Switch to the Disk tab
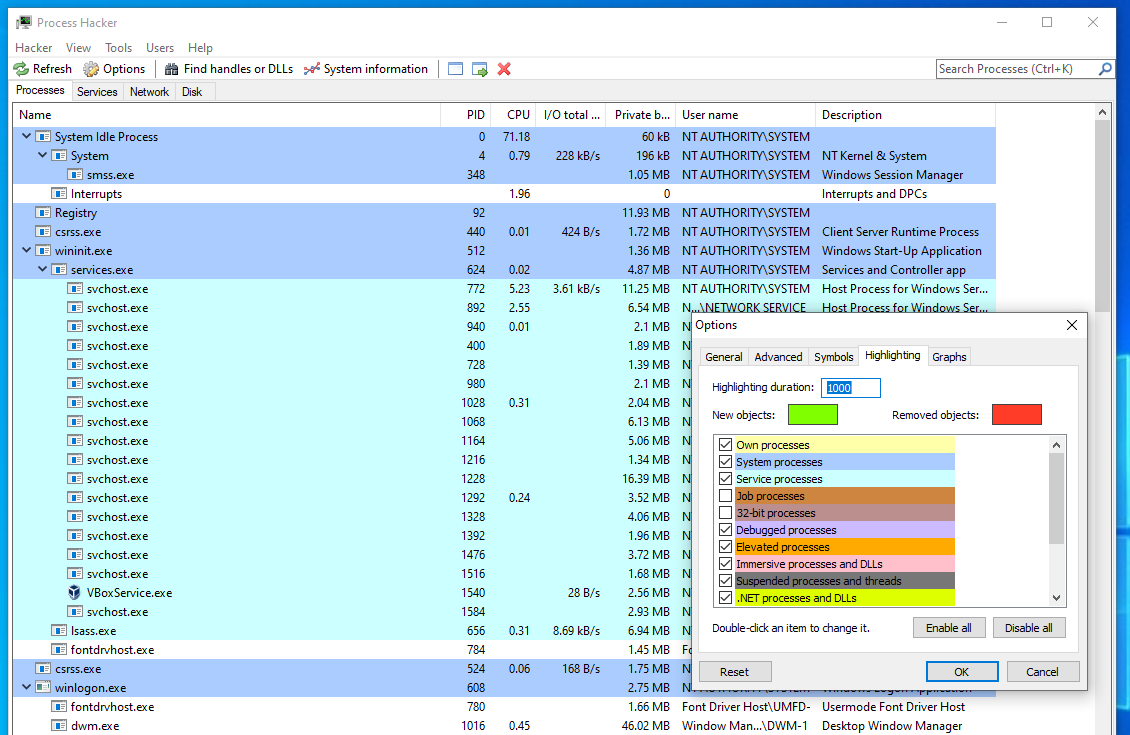 coord(192,92)
